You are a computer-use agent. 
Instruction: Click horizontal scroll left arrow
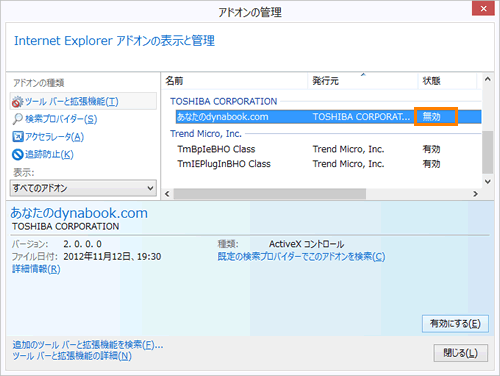(167, 194)
